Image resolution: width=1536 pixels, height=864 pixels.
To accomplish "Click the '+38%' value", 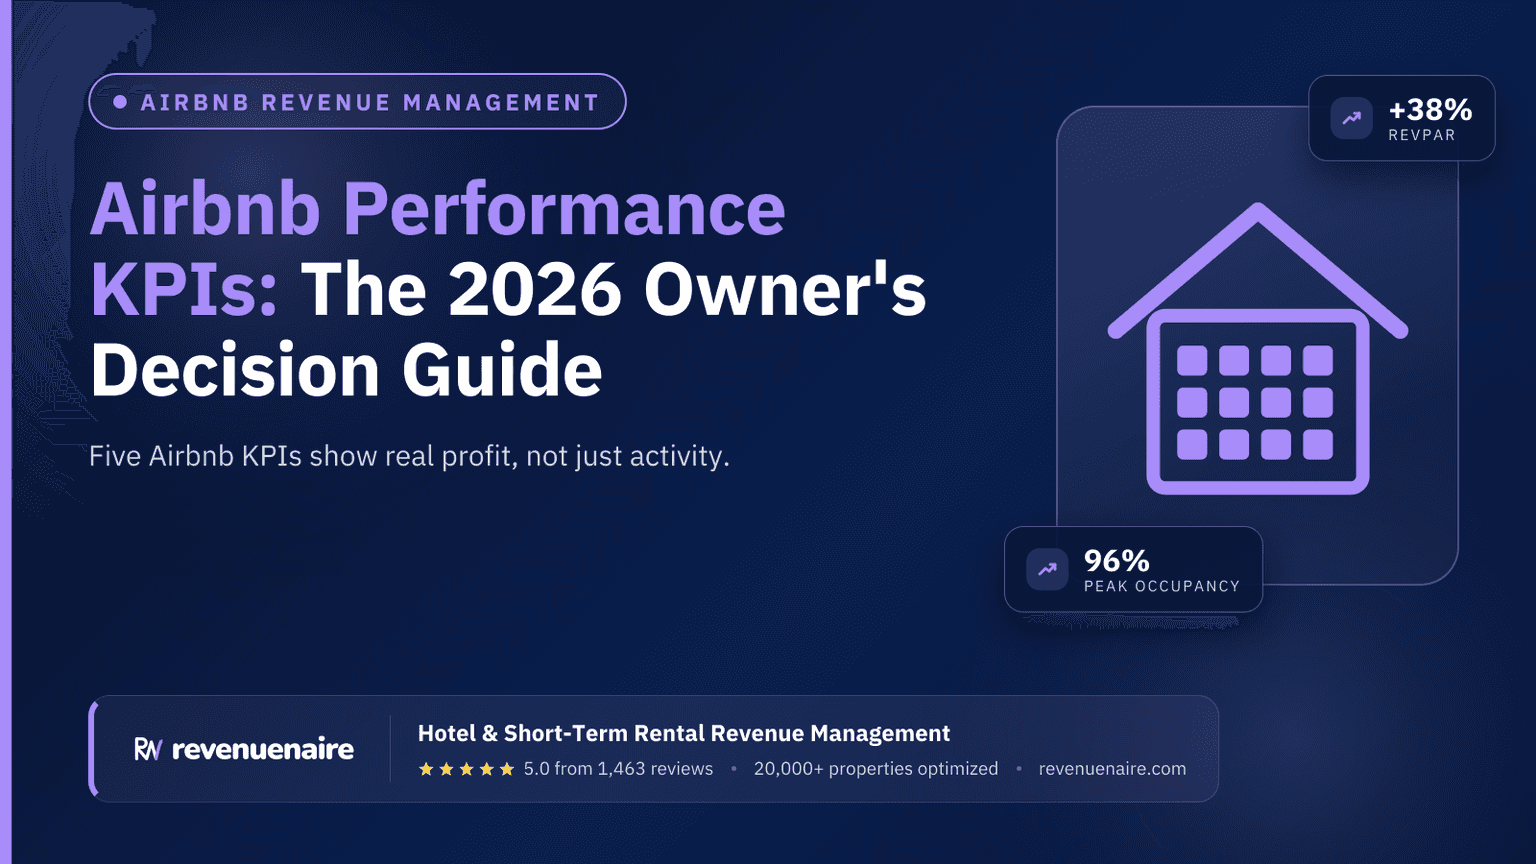I will pos(1430,109).
